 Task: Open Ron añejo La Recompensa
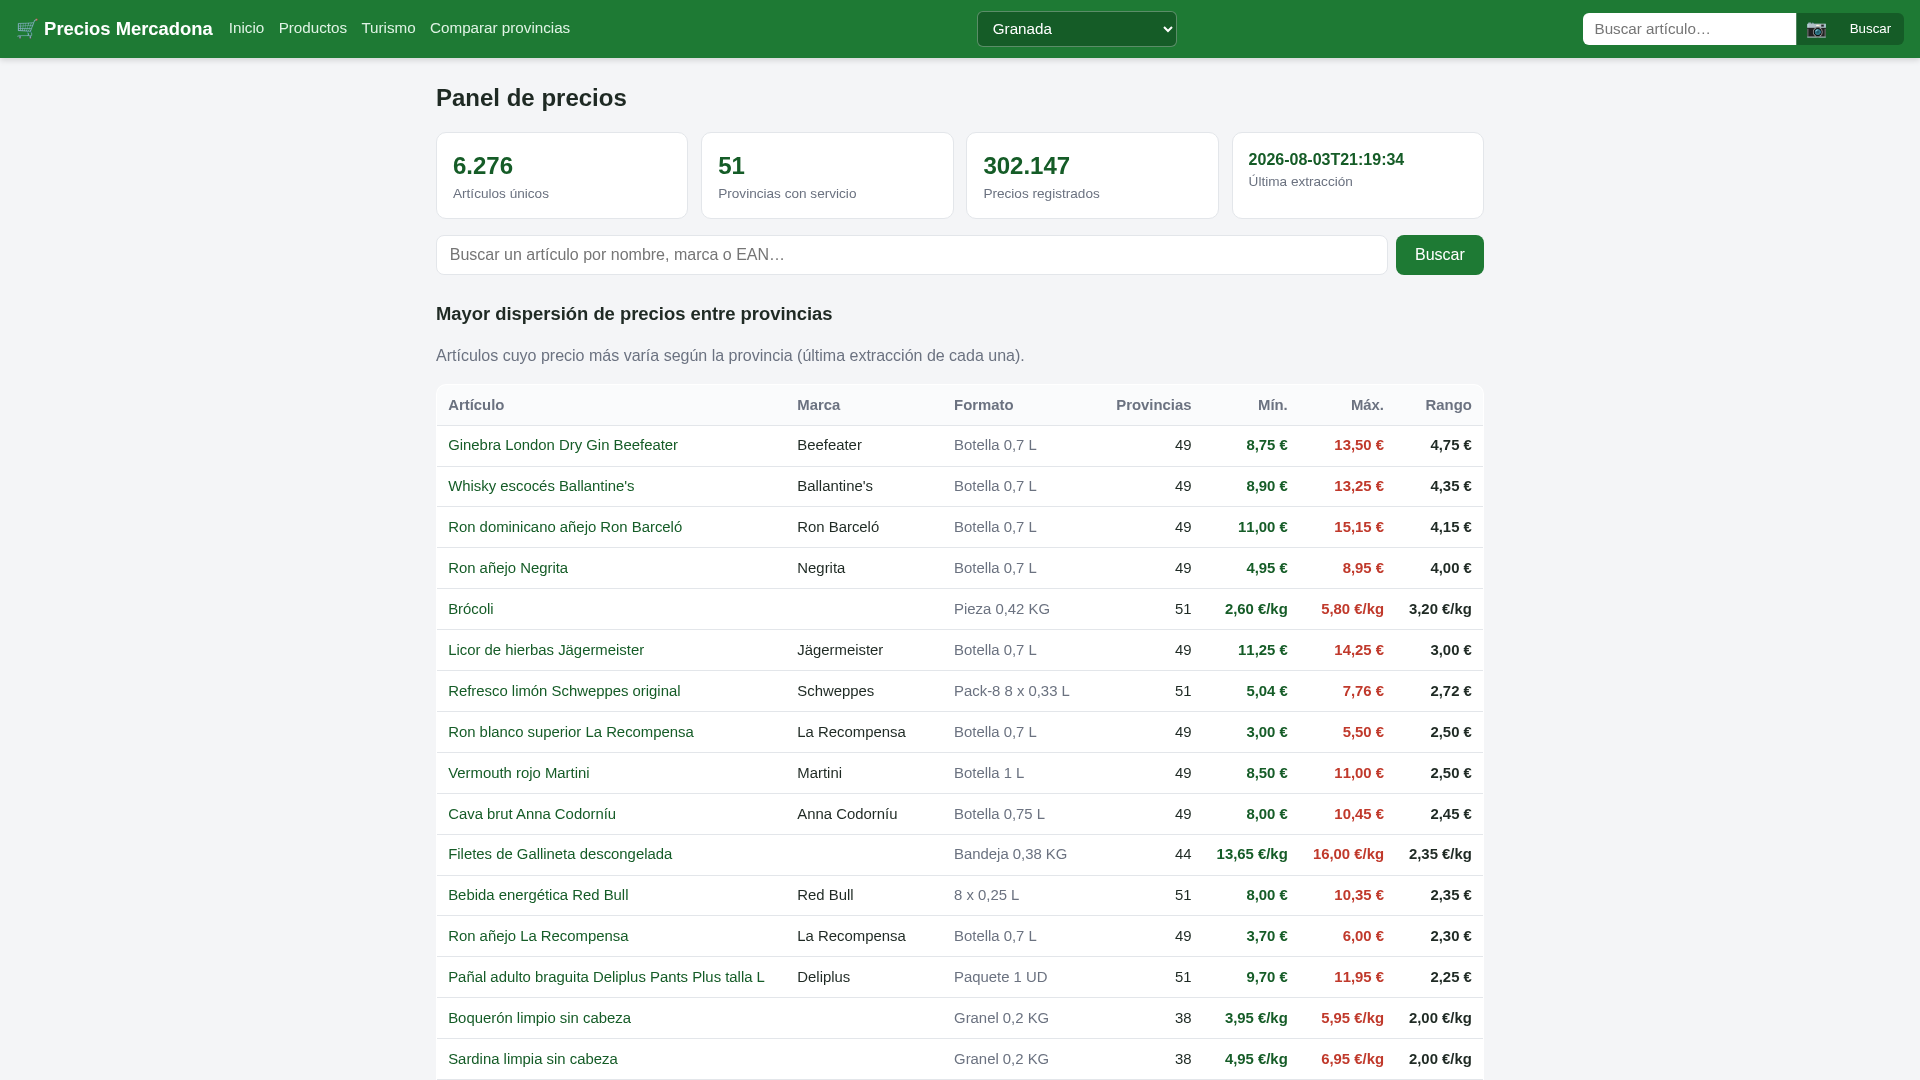click(x=538, y=936)
